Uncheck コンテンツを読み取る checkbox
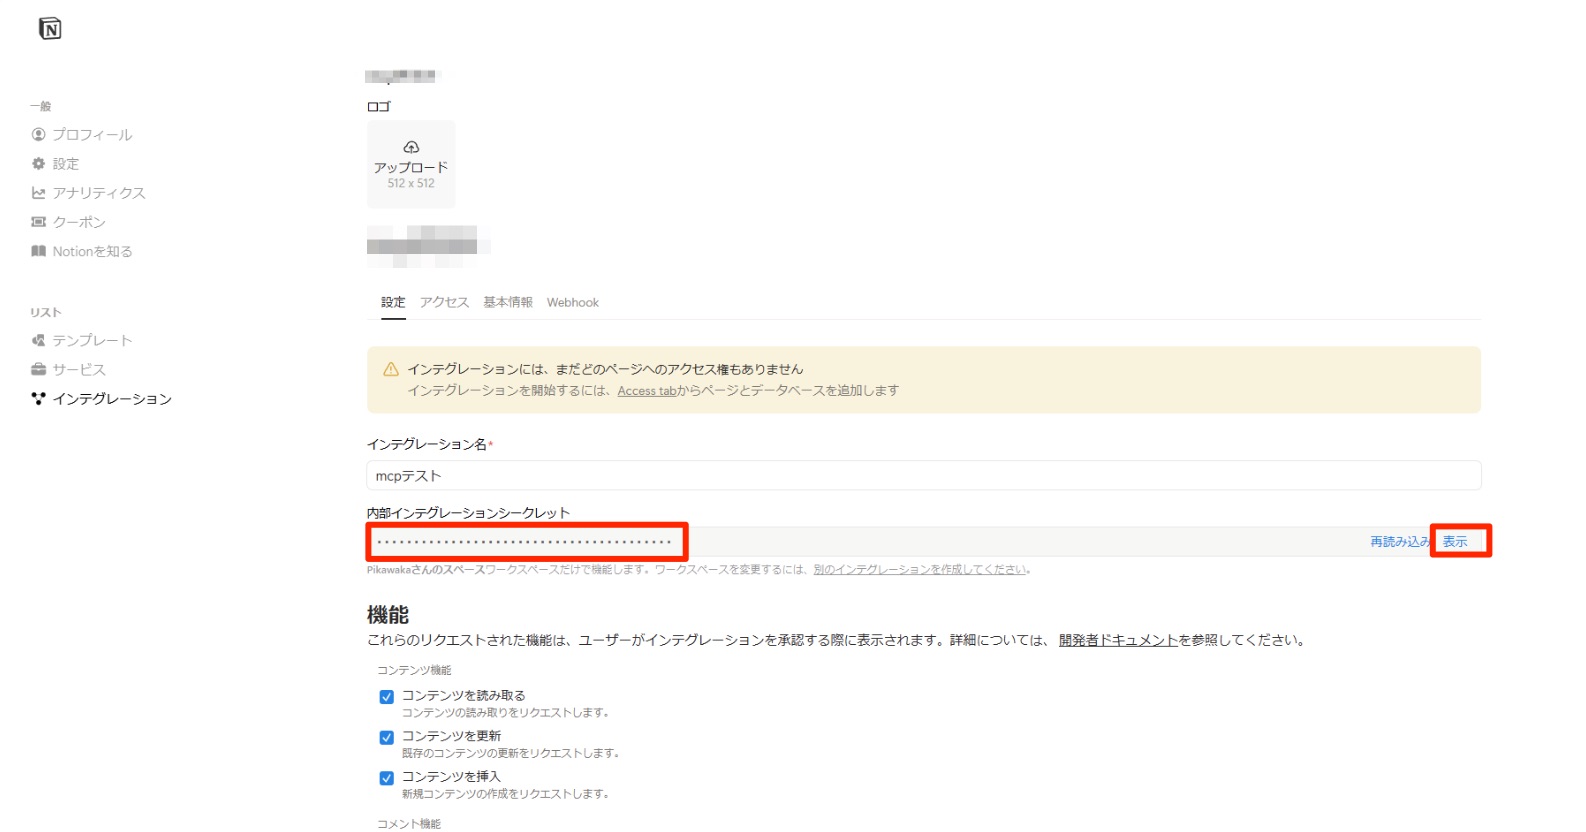1586x832 pixels. click(x=386, y=697)
